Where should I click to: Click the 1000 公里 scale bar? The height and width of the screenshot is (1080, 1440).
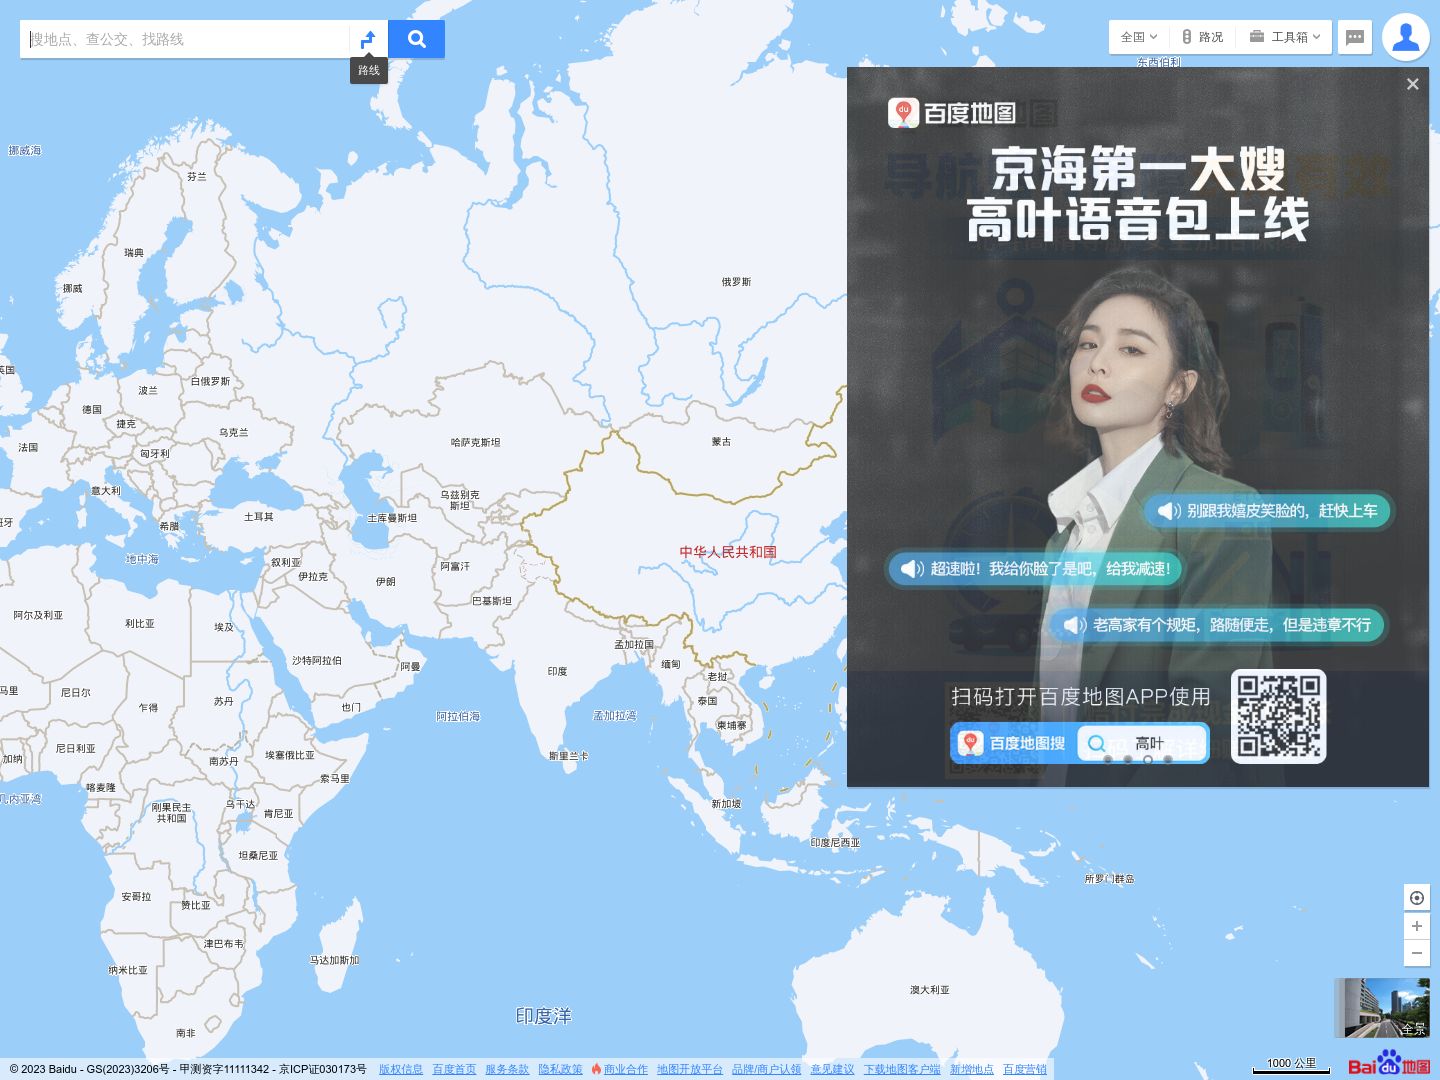[x=1291, y=1065]
